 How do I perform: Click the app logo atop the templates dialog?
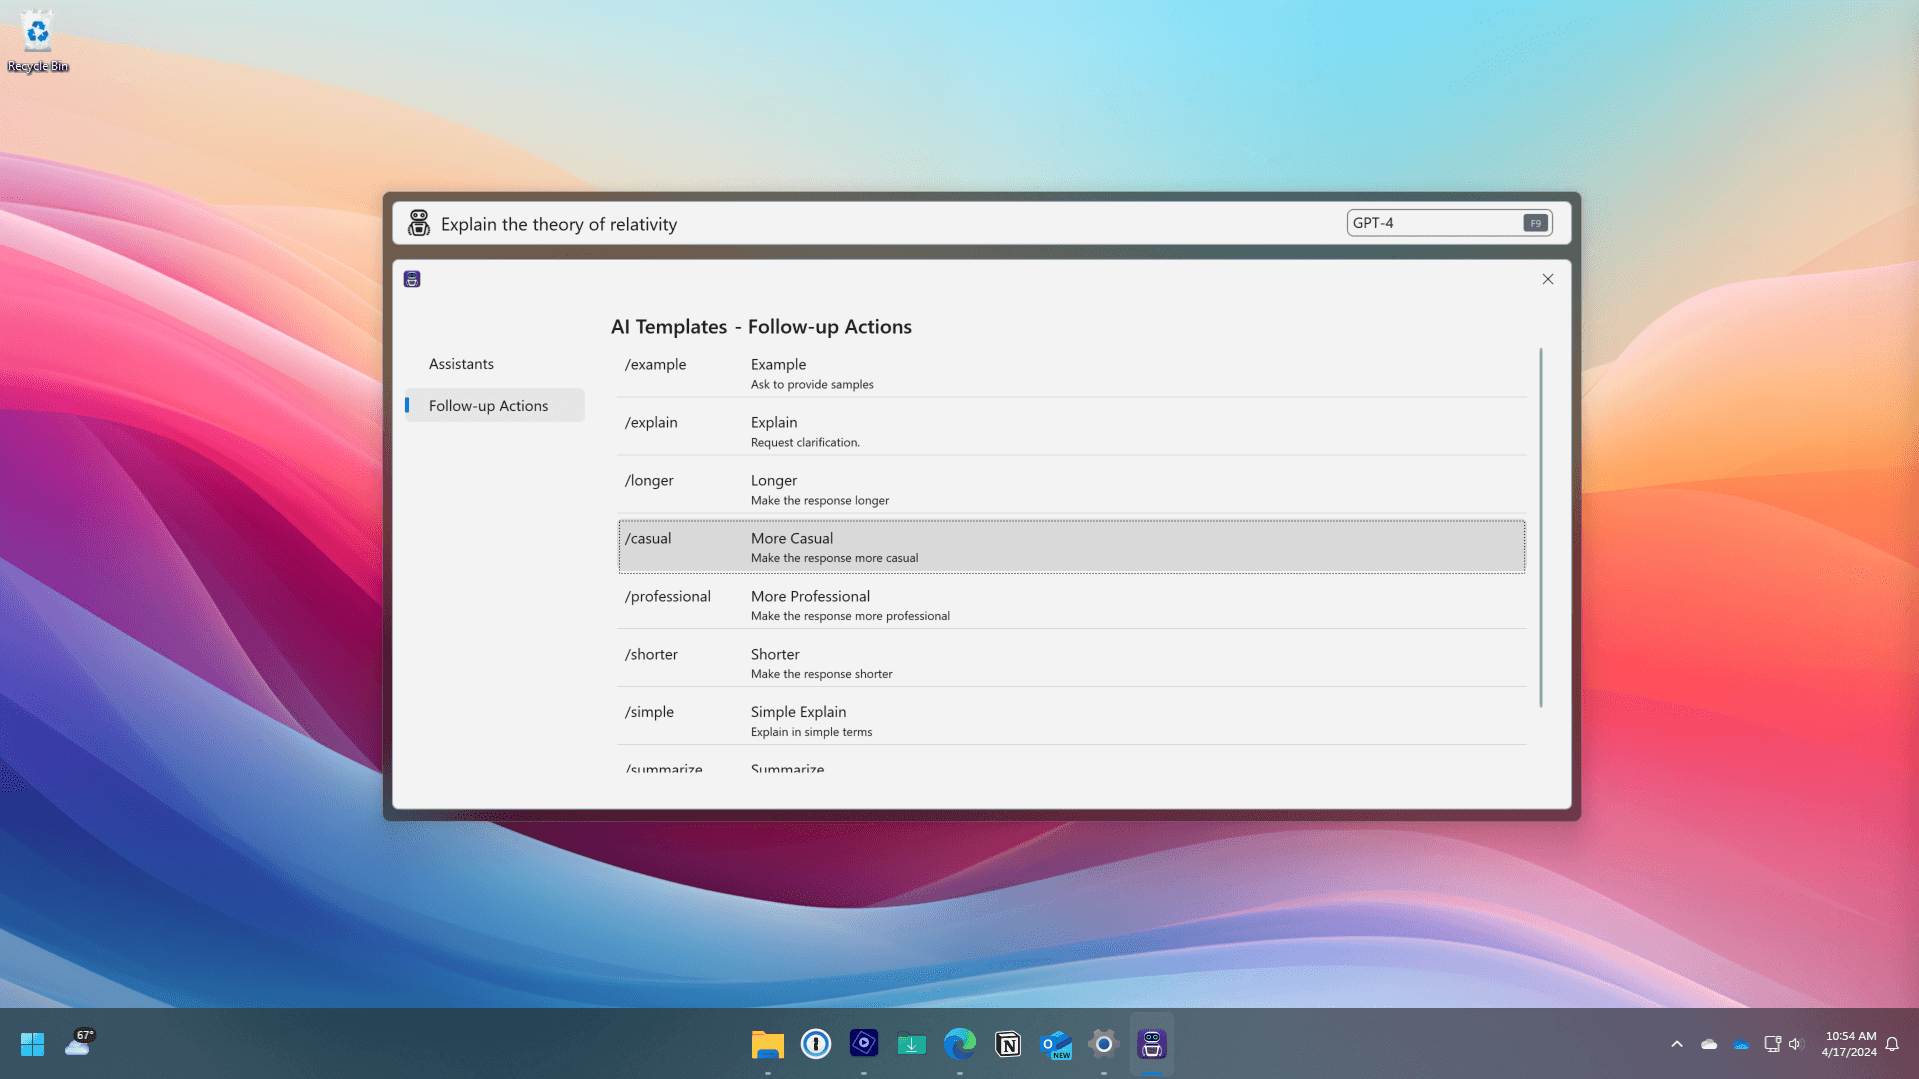(413, 279)
